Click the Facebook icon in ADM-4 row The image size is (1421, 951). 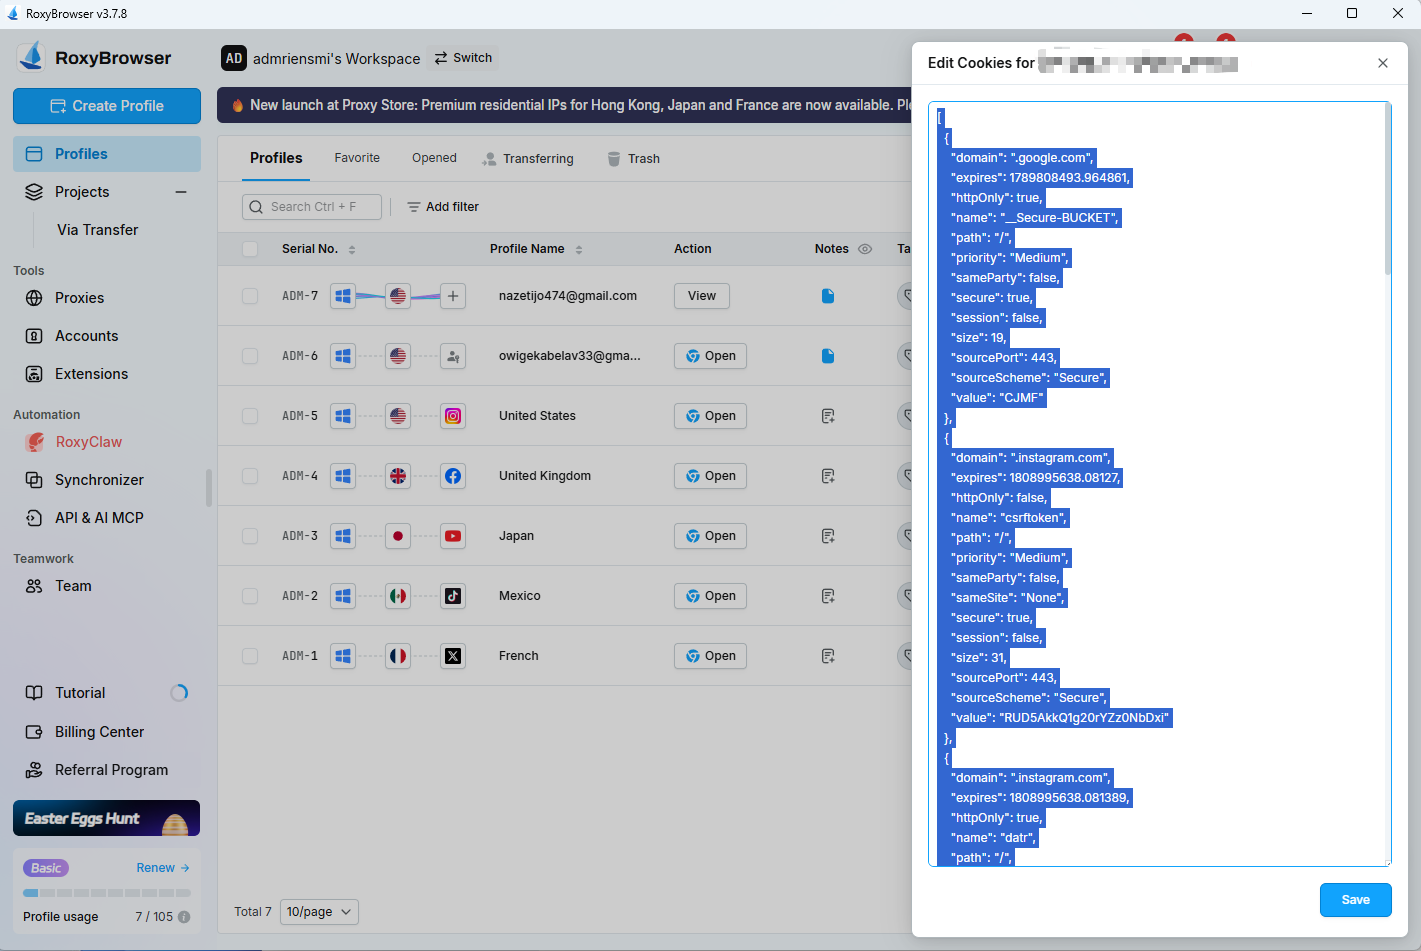click(453, 476)
